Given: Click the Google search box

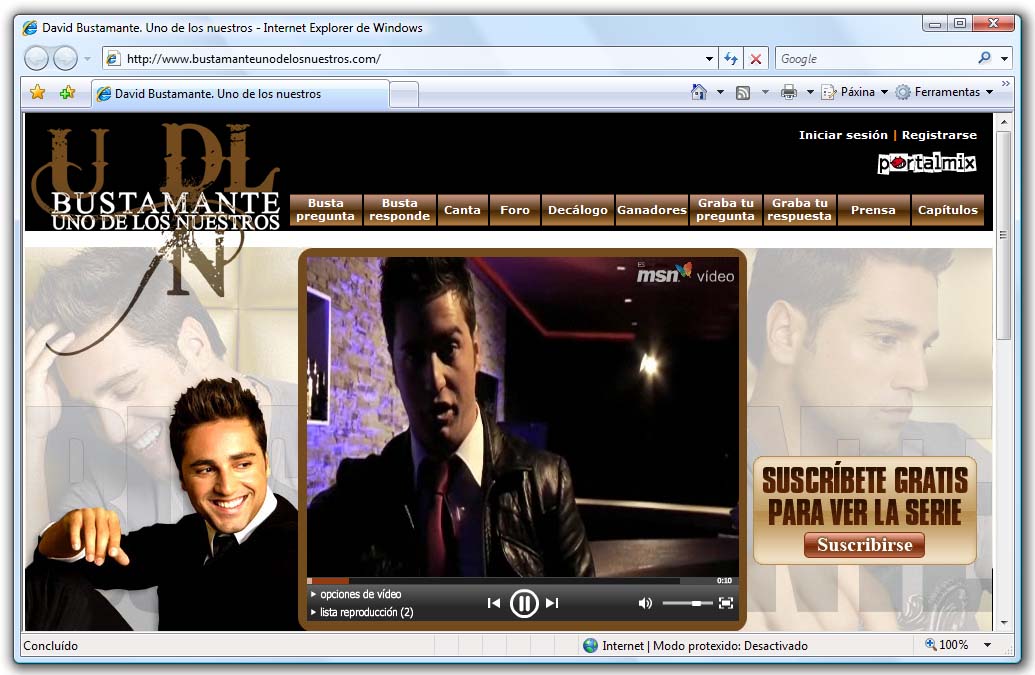Looking at the screenshot, I should point(875,59).
